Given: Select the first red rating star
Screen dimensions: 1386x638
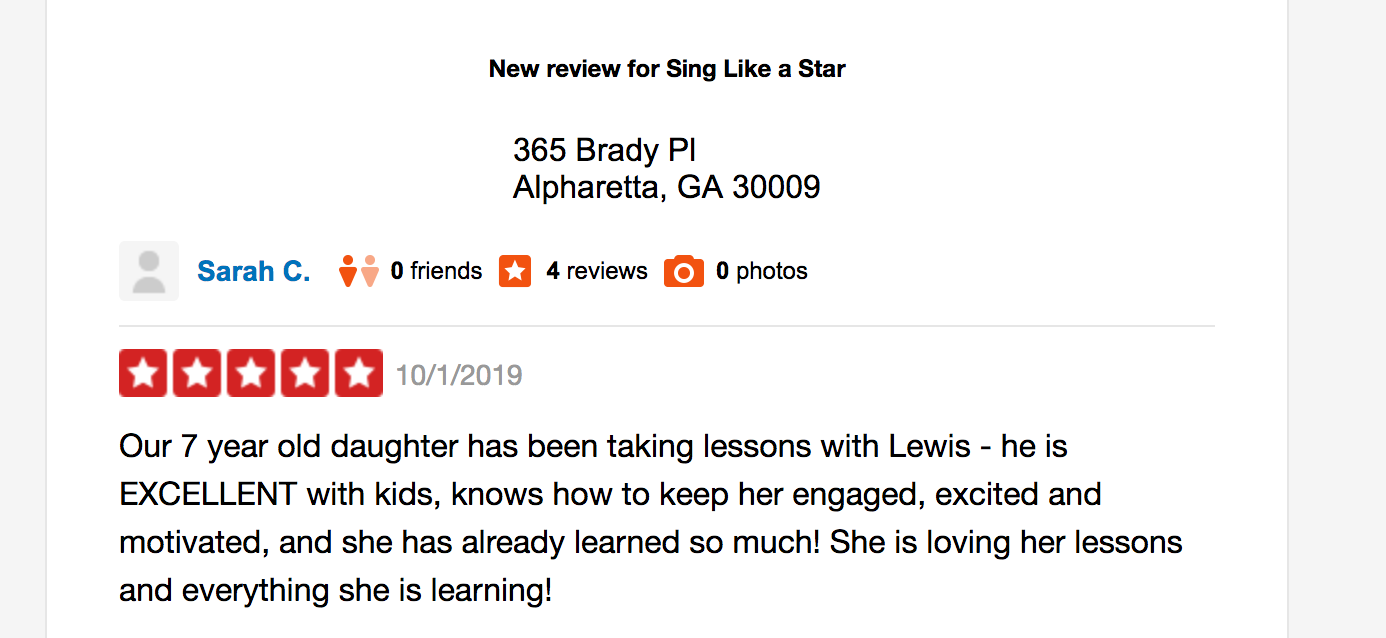Looking at the screenshot, I should click(x=144, y=373).
